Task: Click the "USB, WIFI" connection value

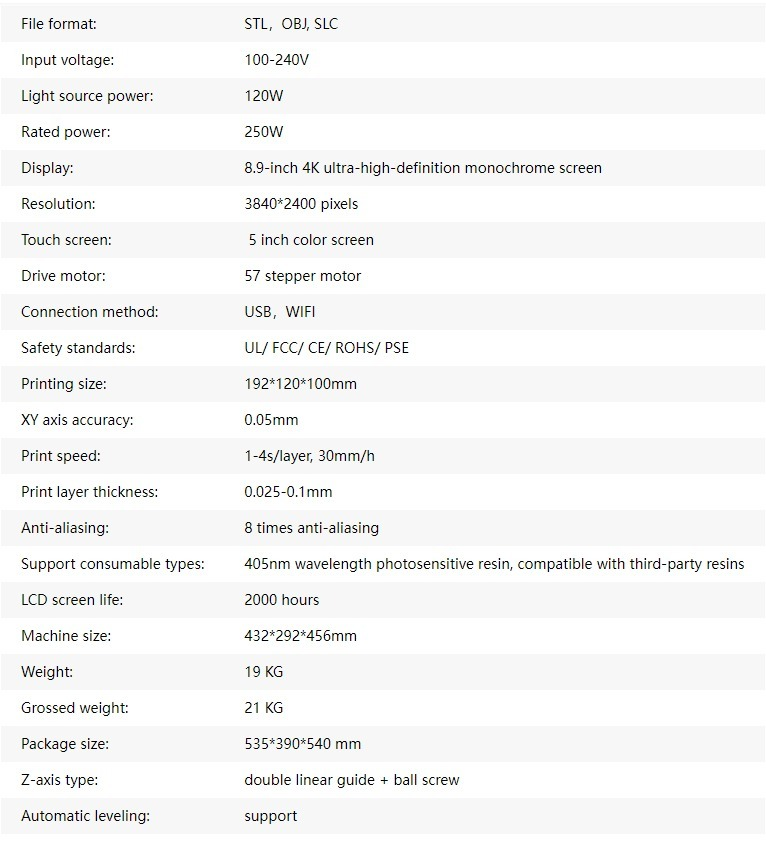Action: pyautogui.click(x=280, y=312)
